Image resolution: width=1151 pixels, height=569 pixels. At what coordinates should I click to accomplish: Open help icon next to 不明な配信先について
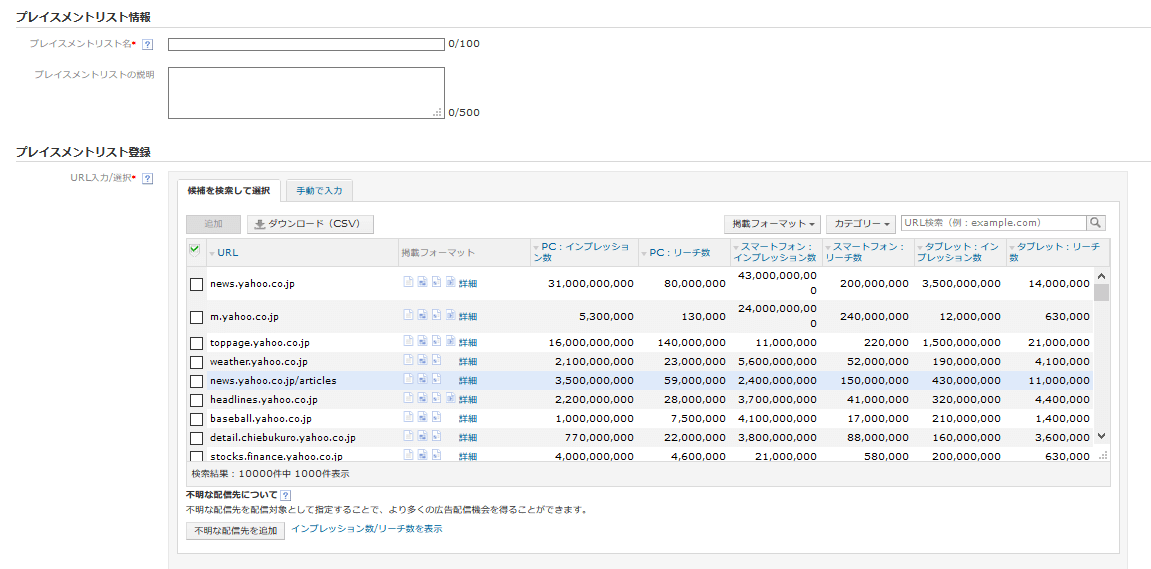coord(286,496)
